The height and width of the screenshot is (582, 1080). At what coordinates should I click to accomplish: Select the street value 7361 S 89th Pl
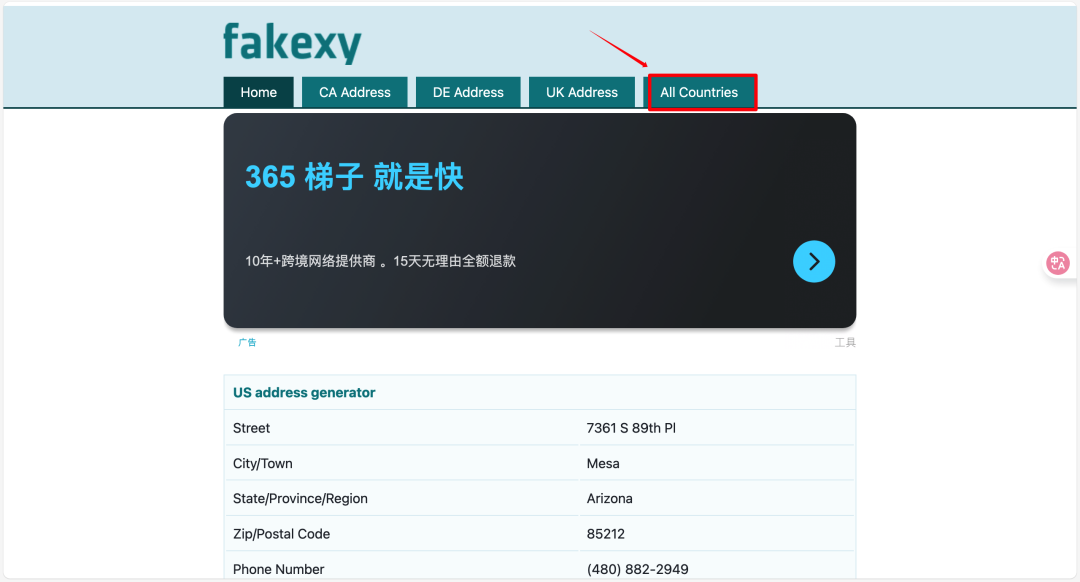(x=631, y=428)
